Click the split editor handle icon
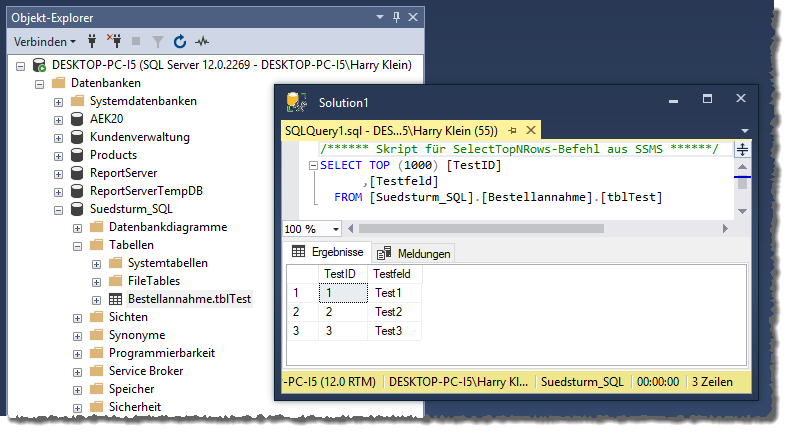 pos(742,148)
